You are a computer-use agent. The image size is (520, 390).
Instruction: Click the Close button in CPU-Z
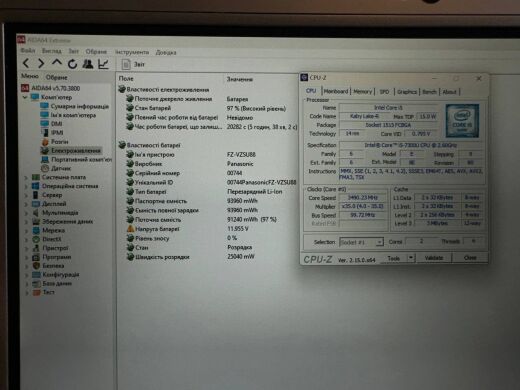point(470,258)
